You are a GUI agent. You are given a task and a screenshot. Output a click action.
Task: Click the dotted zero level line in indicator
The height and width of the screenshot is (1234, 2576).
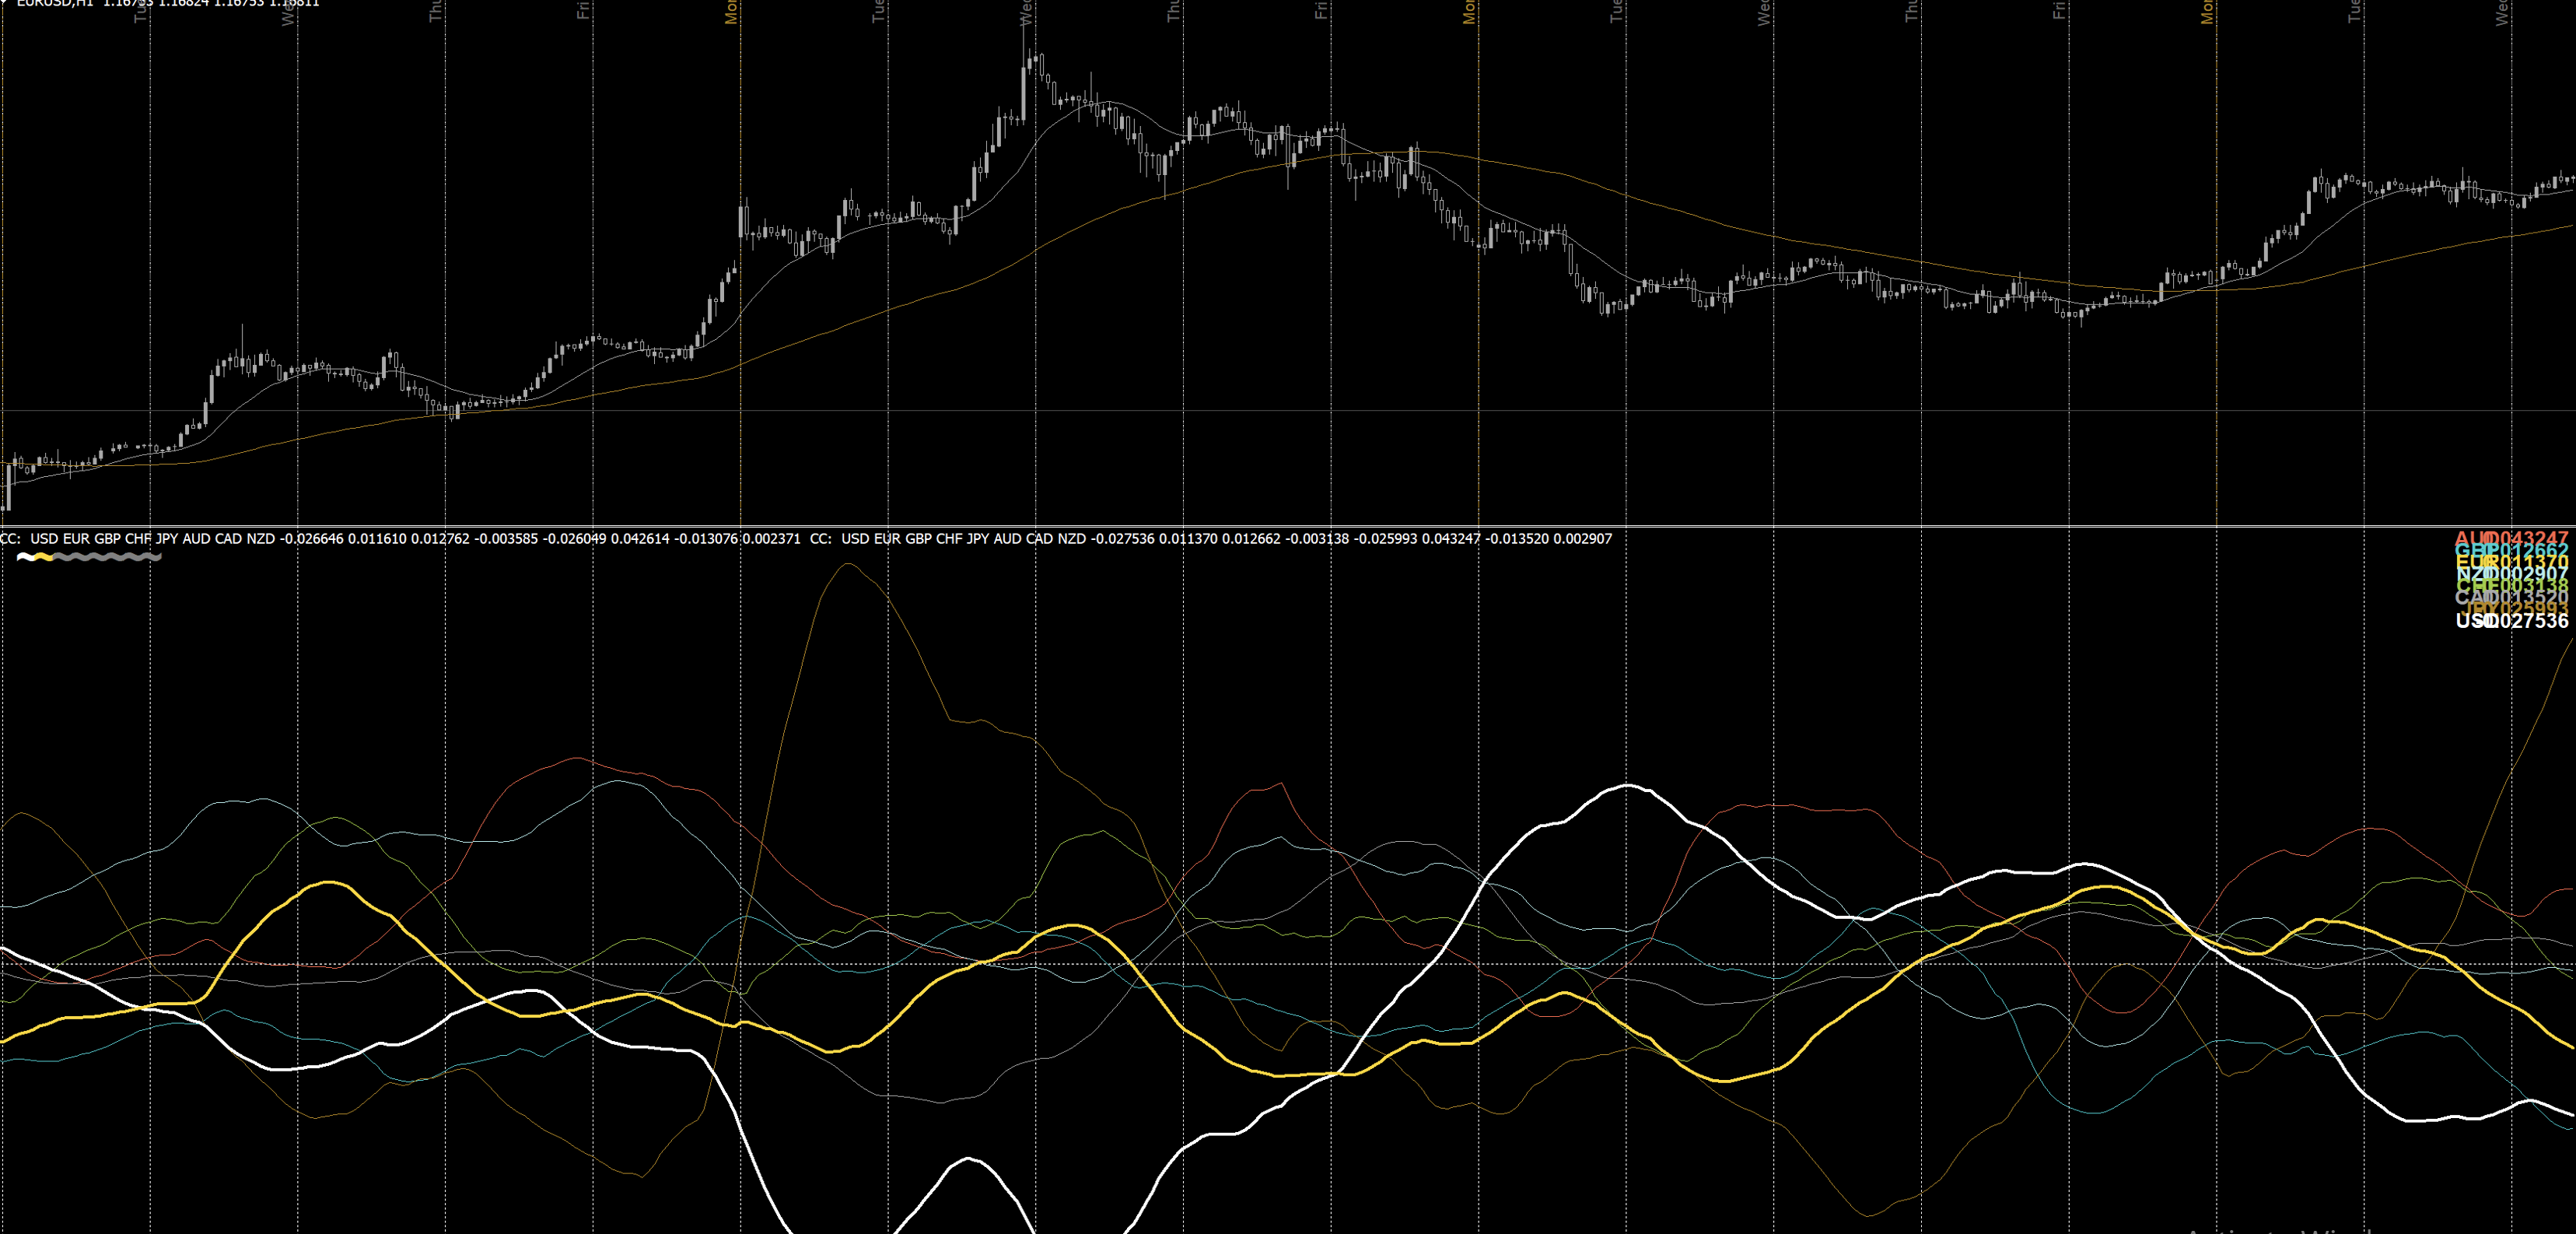1288,965
